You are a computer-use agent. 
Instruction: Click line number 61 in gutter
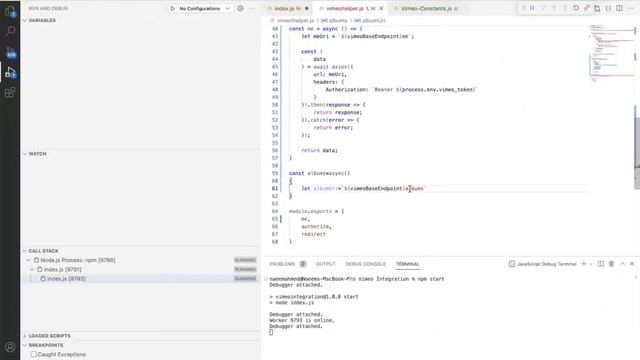point(275,189)
